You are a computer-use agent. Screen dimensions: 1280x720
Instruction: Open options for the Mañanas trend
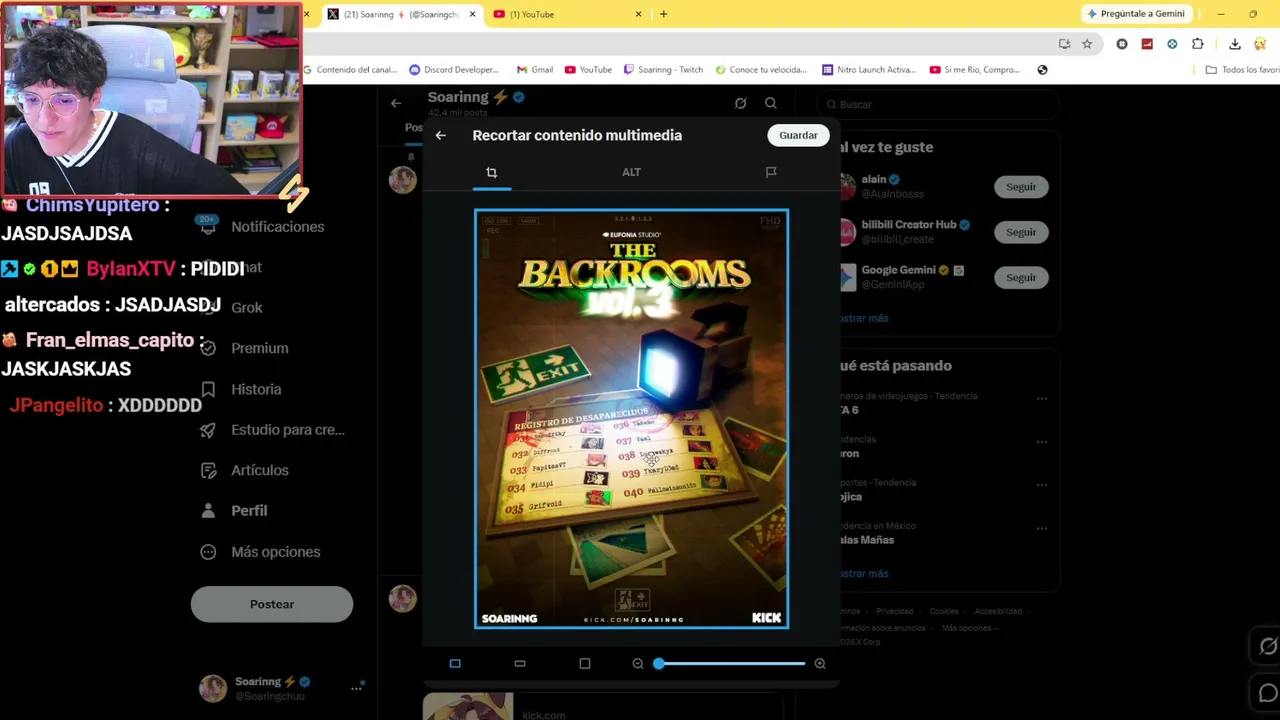1042,528
